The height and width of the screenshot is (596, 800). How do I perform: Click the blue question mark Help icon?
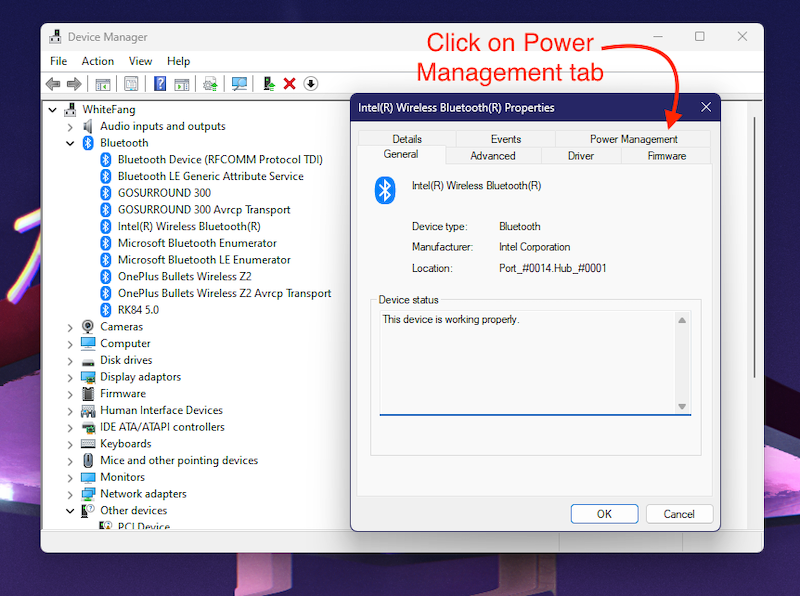(x=159, y=84)
